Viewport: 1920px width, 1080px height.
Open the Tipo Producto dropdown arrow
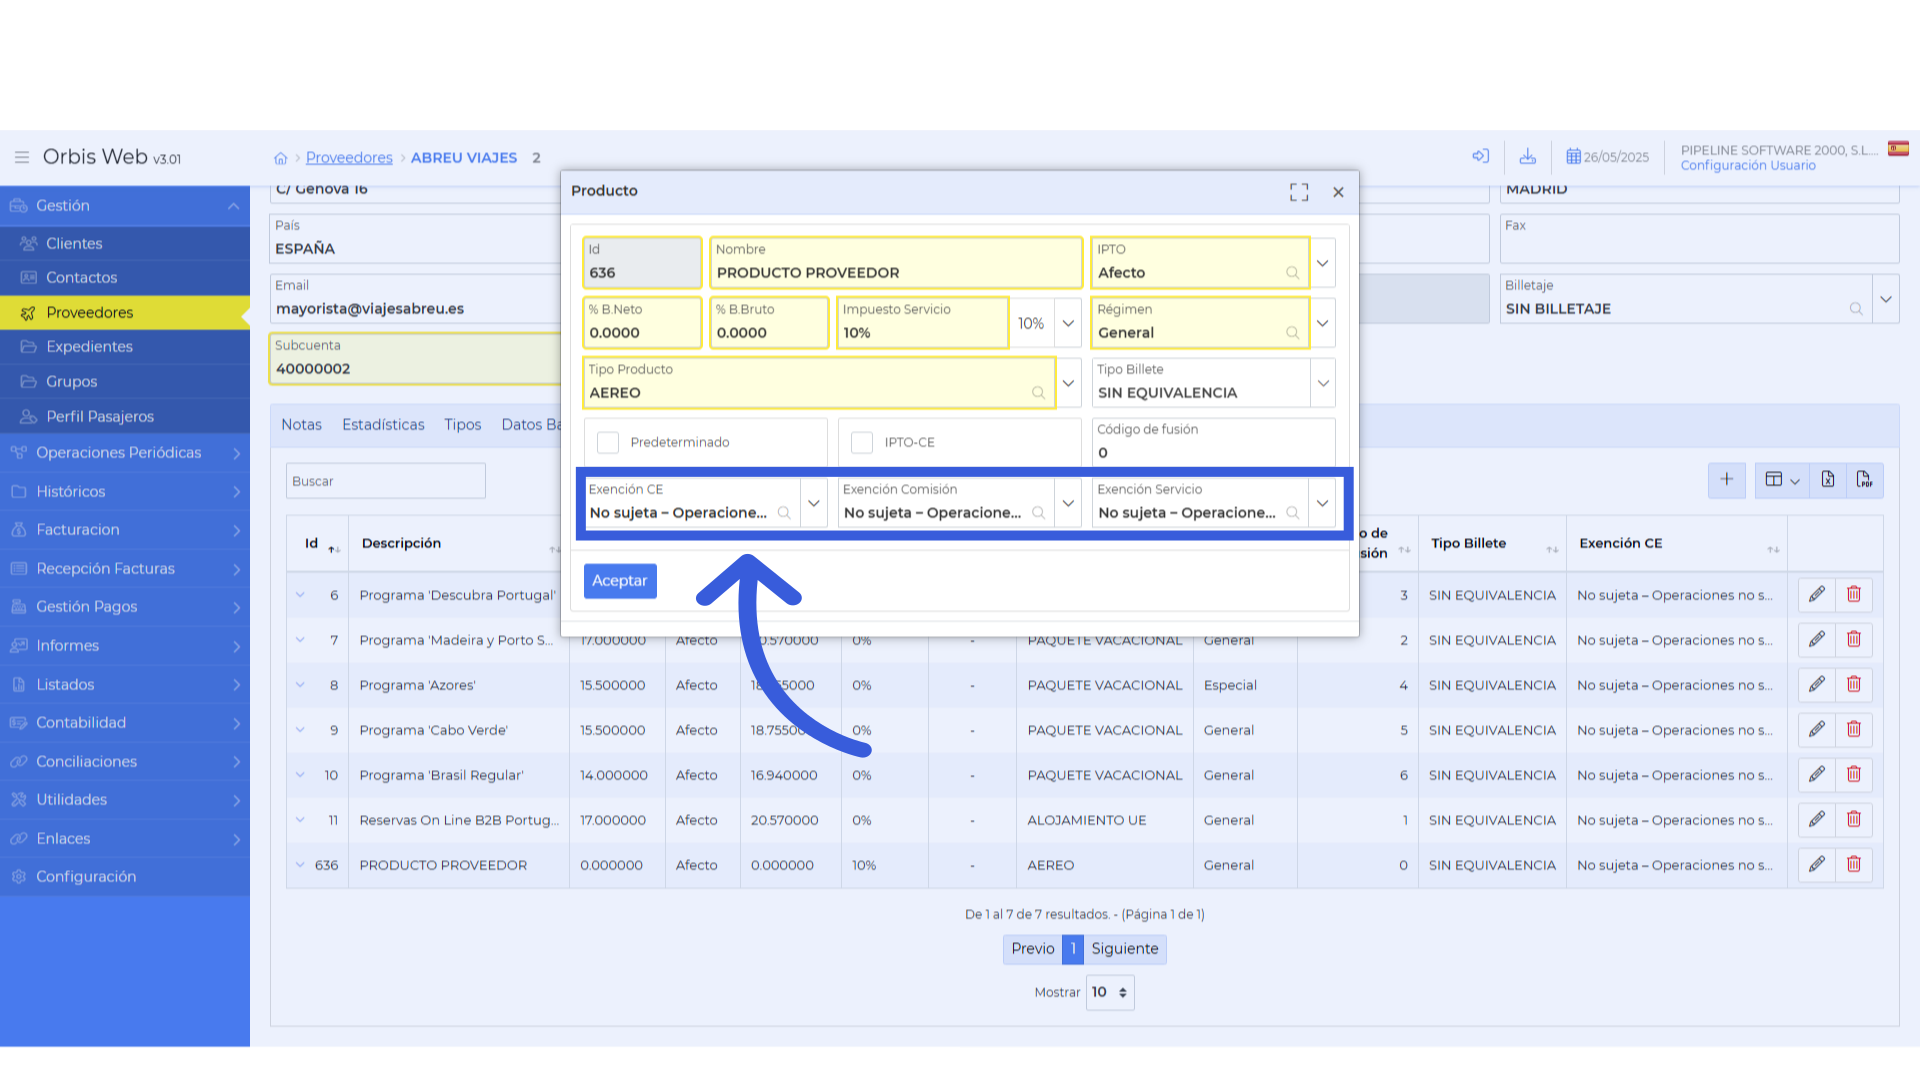(x=1068, y=383)
